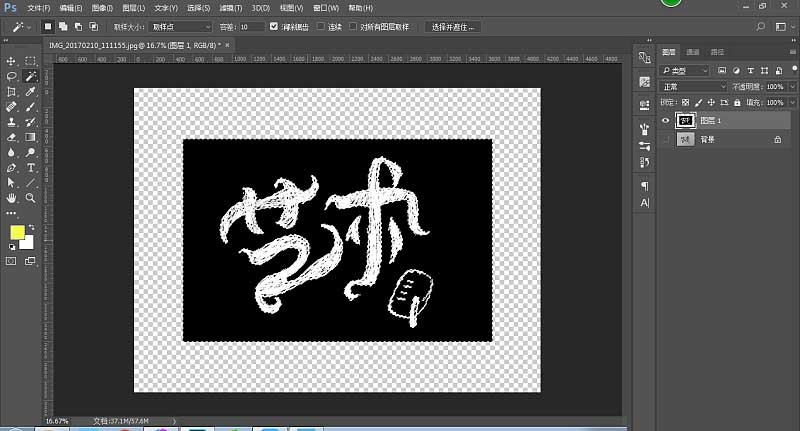The height and width of the screenshot is (431, 800).
Task: Open the blend mode dropdown
Action: [693, 87]
